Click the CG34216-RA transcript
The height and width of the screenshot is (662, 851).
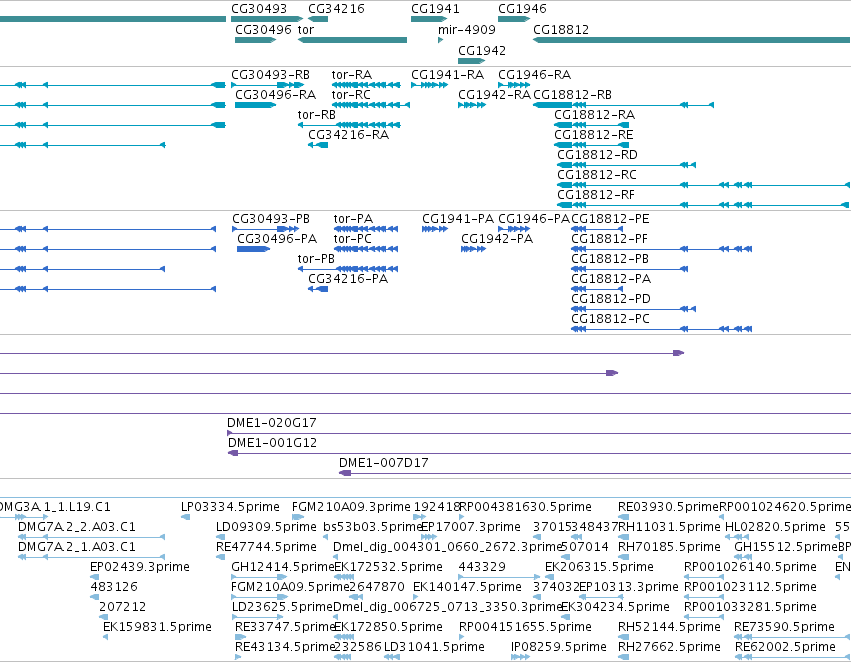(x=318, y=145)
